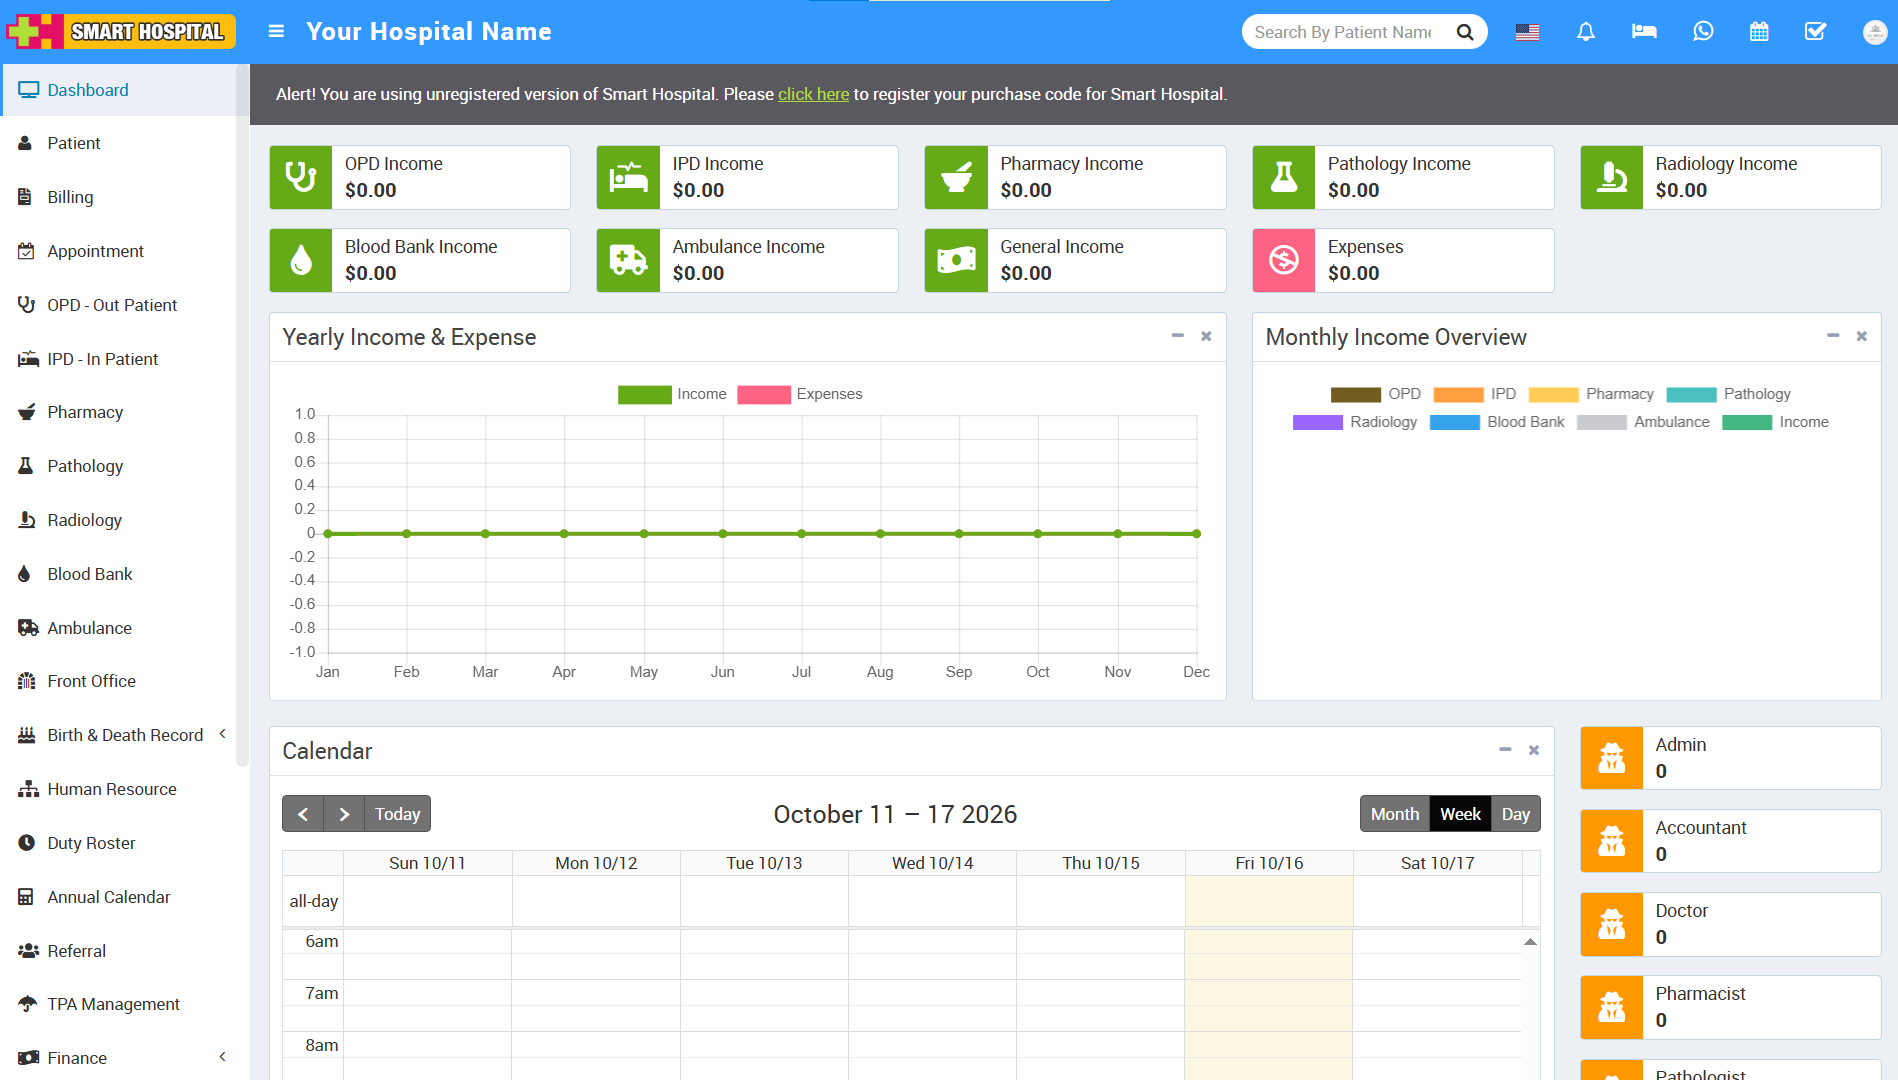Toggle Pharmacy legend in Monthly Income Overview
This screenshot has height=1080, width=1898.
[1591, 394]
